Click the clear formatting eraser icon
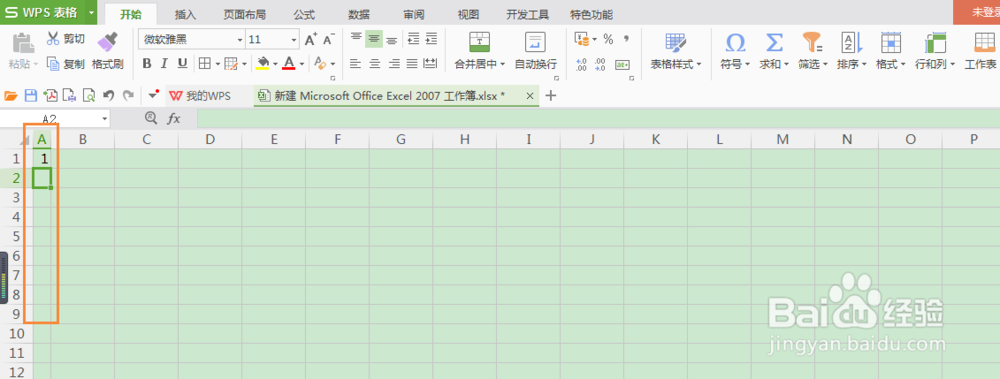1000x379 pixels. pyautogui.click(x=320, y=63)
